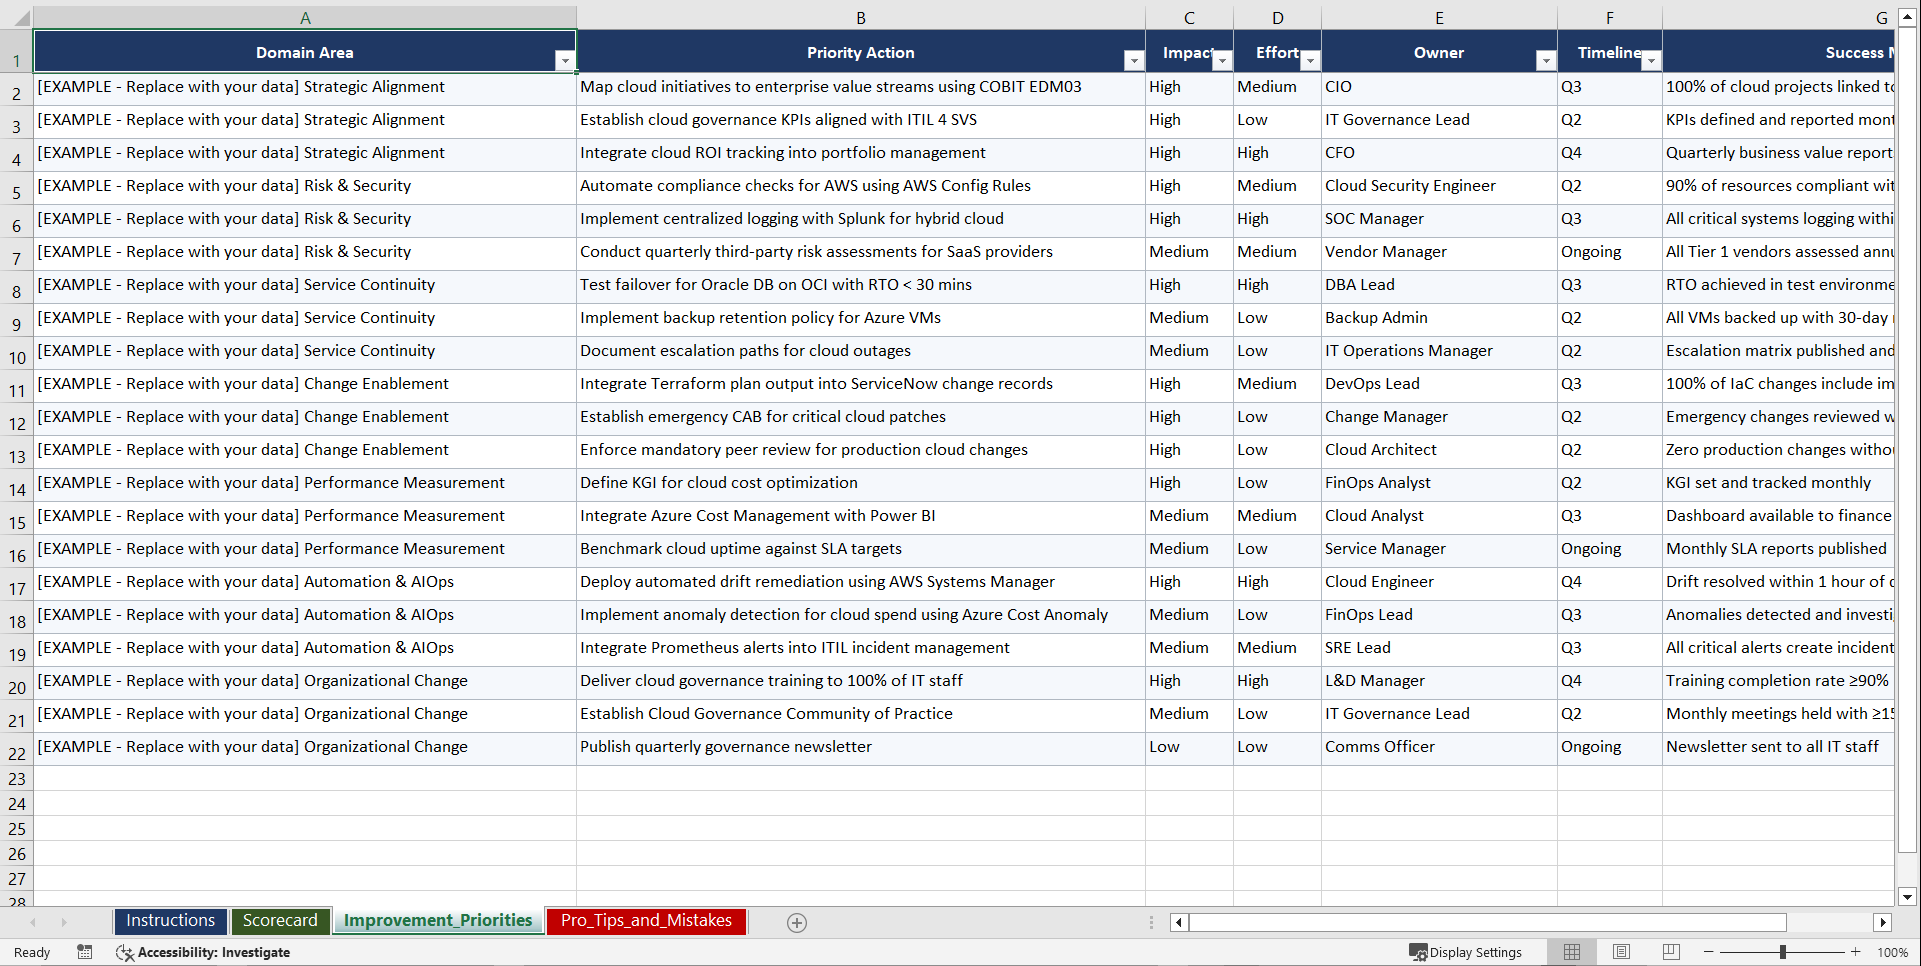The image size is (1921, 966).
Task: Switch to the Instructions sheet
Action: (x=170, y=921)
